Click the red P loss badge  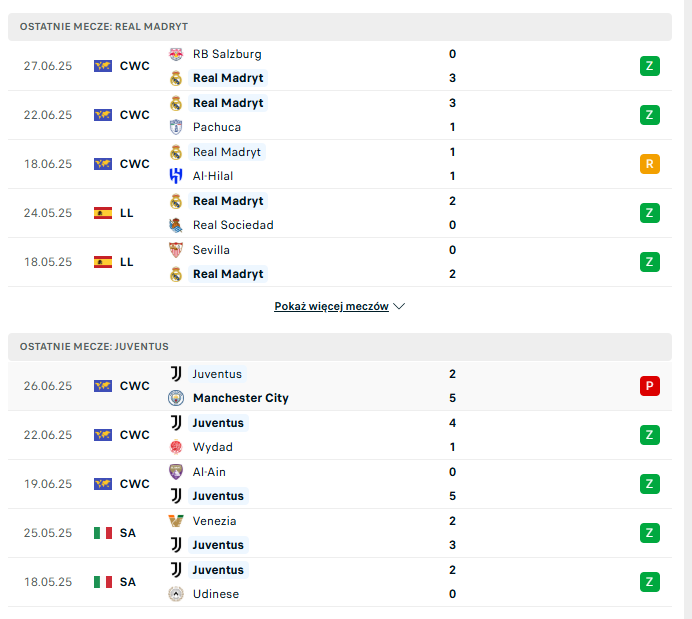(650, 386)
